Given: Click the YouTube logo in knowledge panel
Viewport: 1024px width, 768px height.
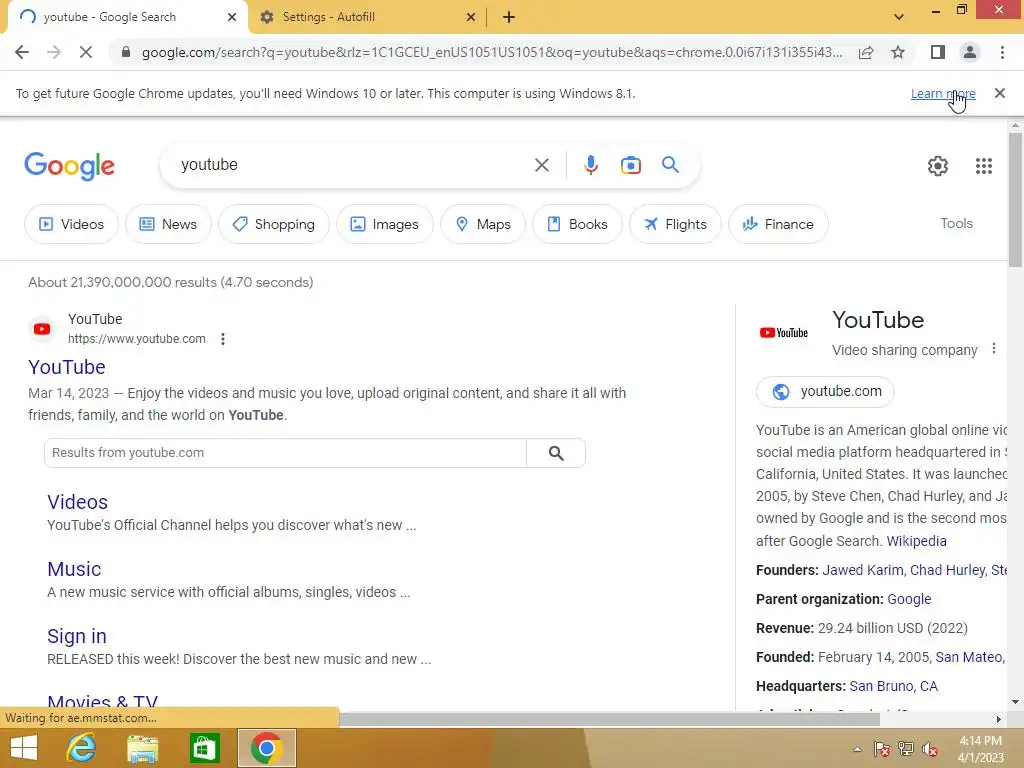Looking at the screenshot, I should (x=784, y=333).
